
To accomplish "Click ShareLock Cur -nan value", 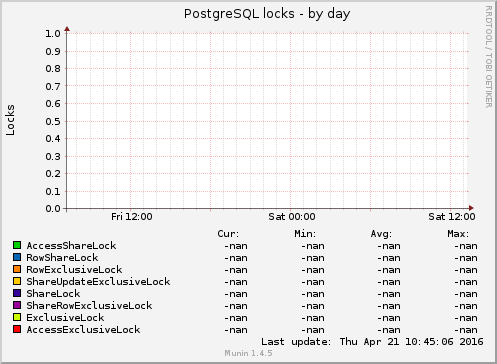I will coord(236,294).
